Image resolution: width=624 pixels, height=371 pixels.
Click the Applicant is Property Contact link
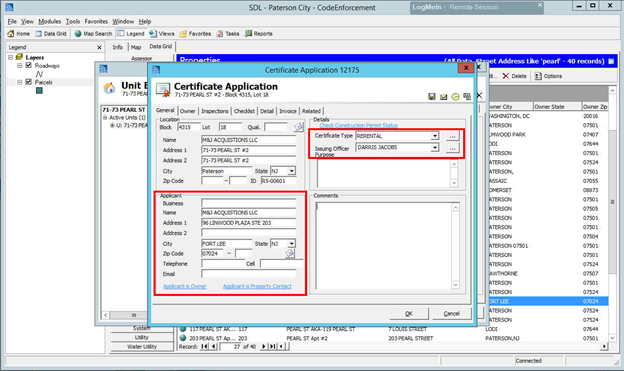click(257, 286)
